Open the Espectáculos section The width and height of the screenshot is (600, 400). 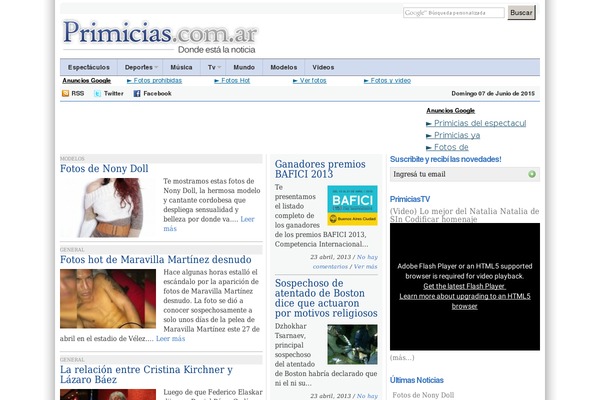pyautogui.click(x=89, y=67)
